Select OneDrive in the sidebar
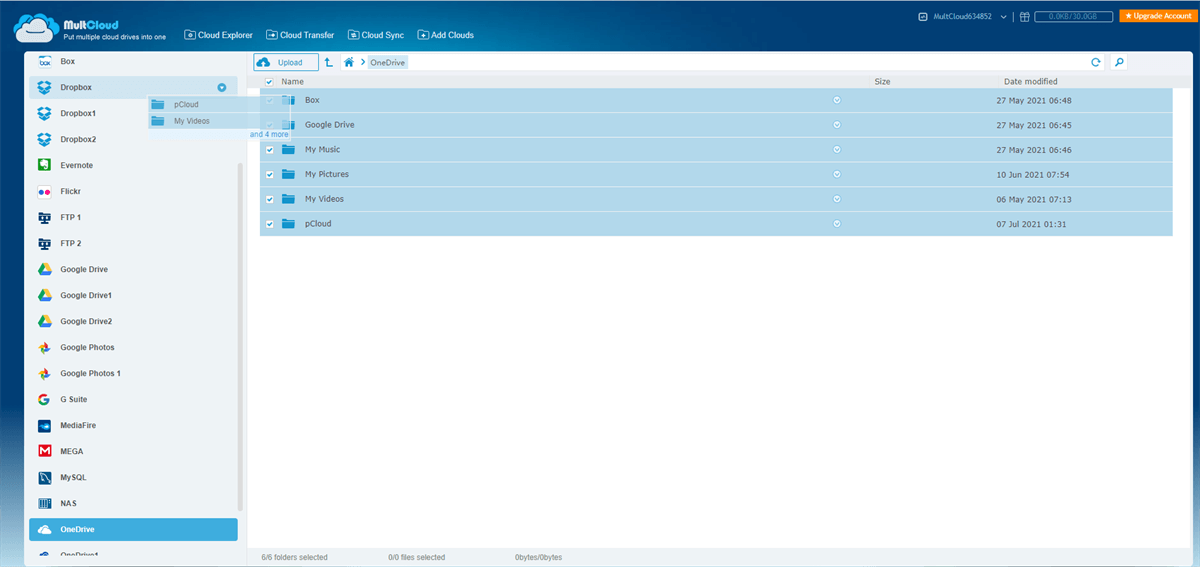The image size is (1200, 567). (x=133, y=529)
